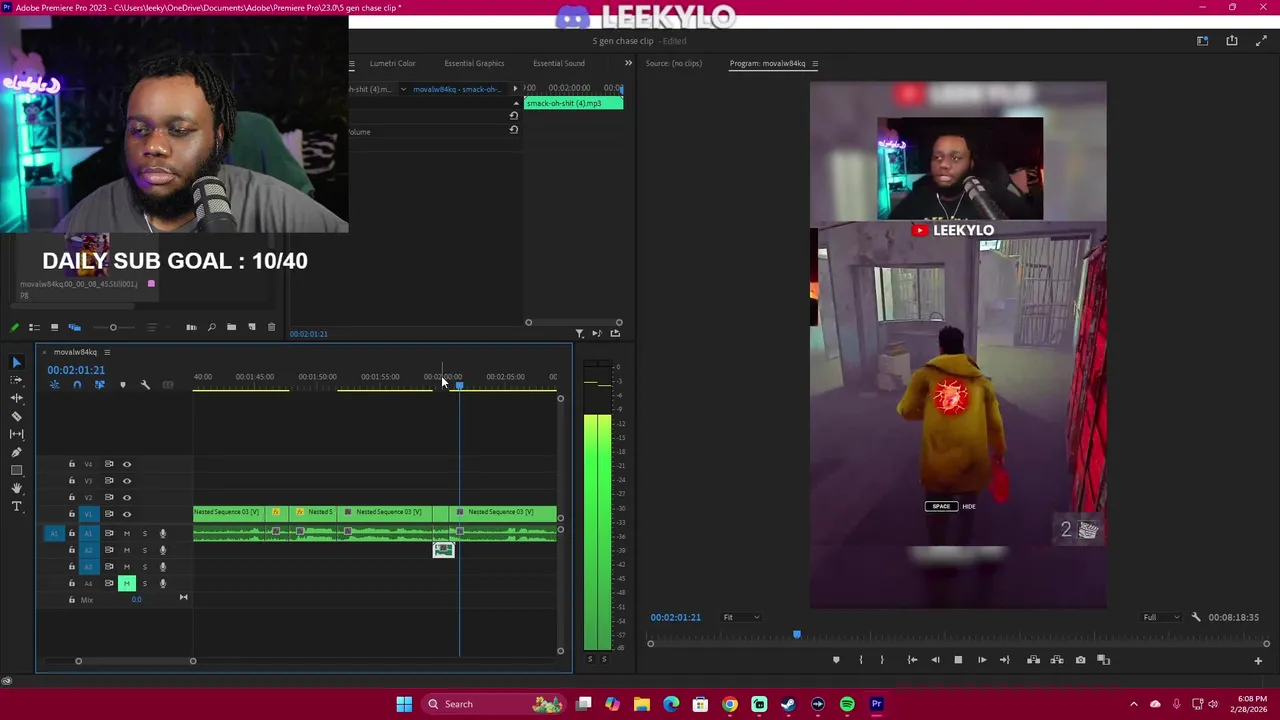Viewport: 1280px width, 720px height.
Task: Select the Selection tool arrow
Action: pos(17,362)
